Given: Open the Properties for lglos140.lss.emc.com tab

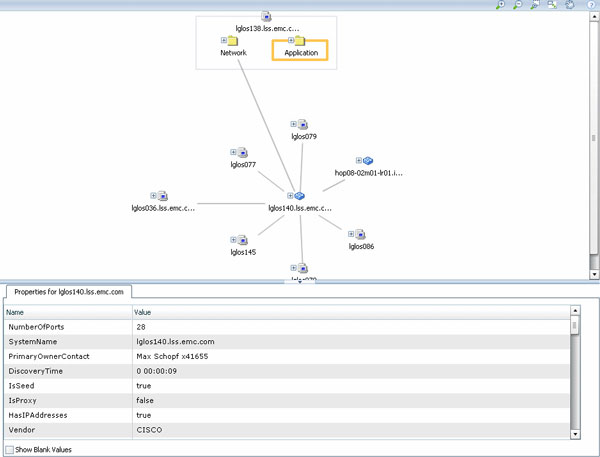Looking at the screenshot, I should 69,292.
